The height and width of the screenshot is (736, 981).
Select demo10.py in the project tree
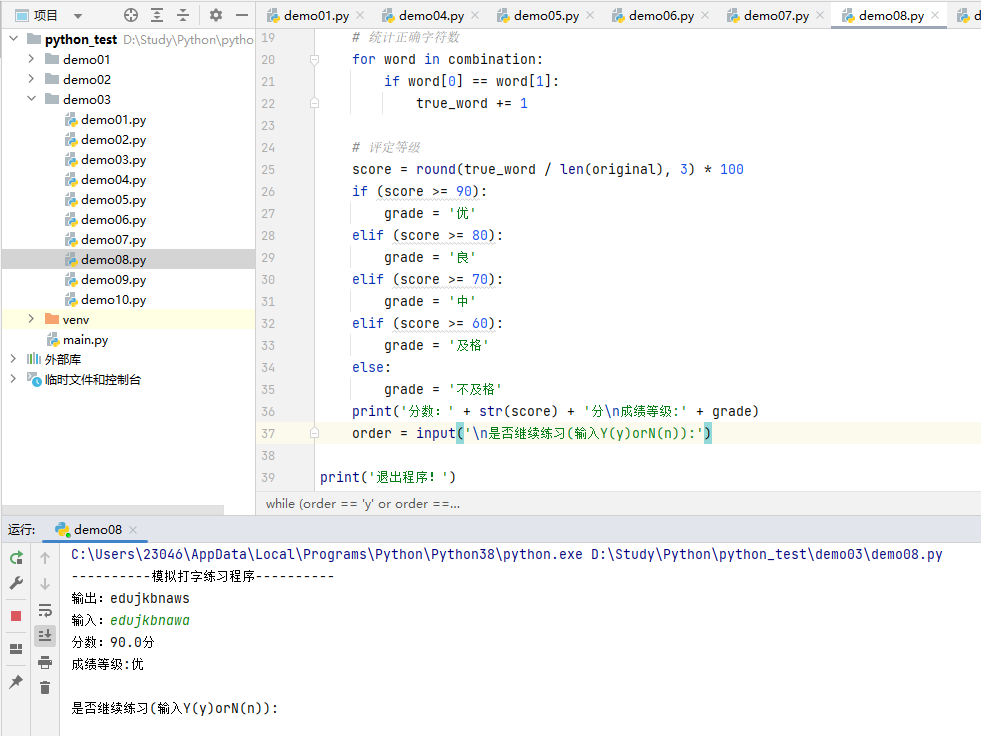click(x=113, y=300)
